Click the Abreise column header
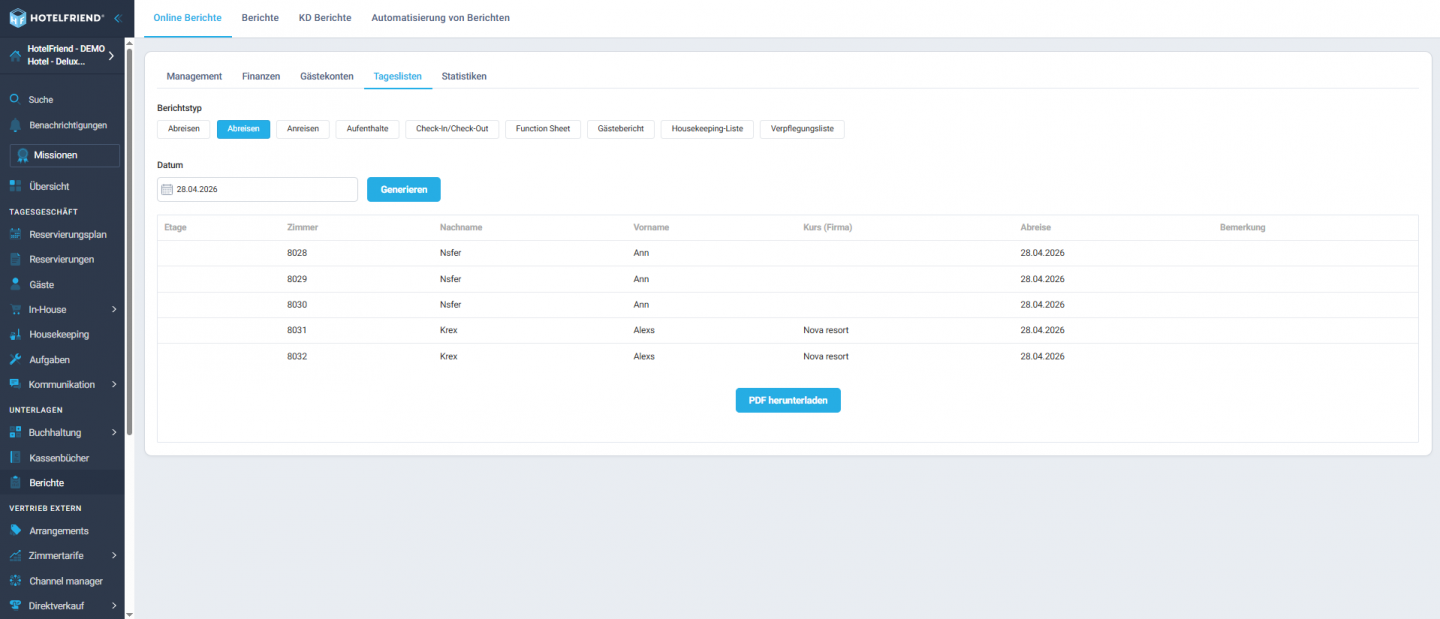The width and height of the screenshot is (1440, 619). coord(1035,227)
